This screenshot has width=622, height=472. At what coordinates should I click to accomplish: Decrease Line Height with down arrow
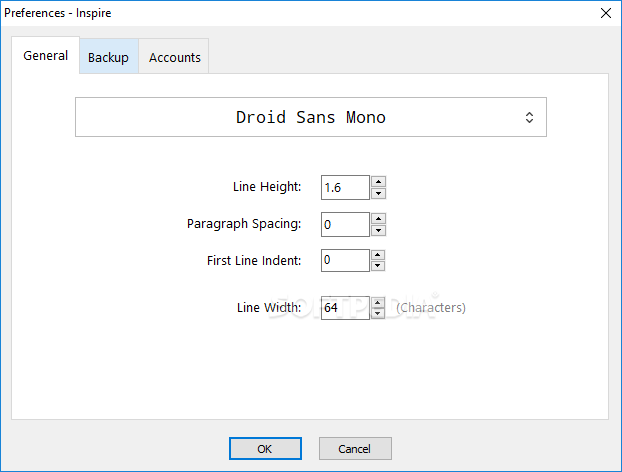click(378, 194)
